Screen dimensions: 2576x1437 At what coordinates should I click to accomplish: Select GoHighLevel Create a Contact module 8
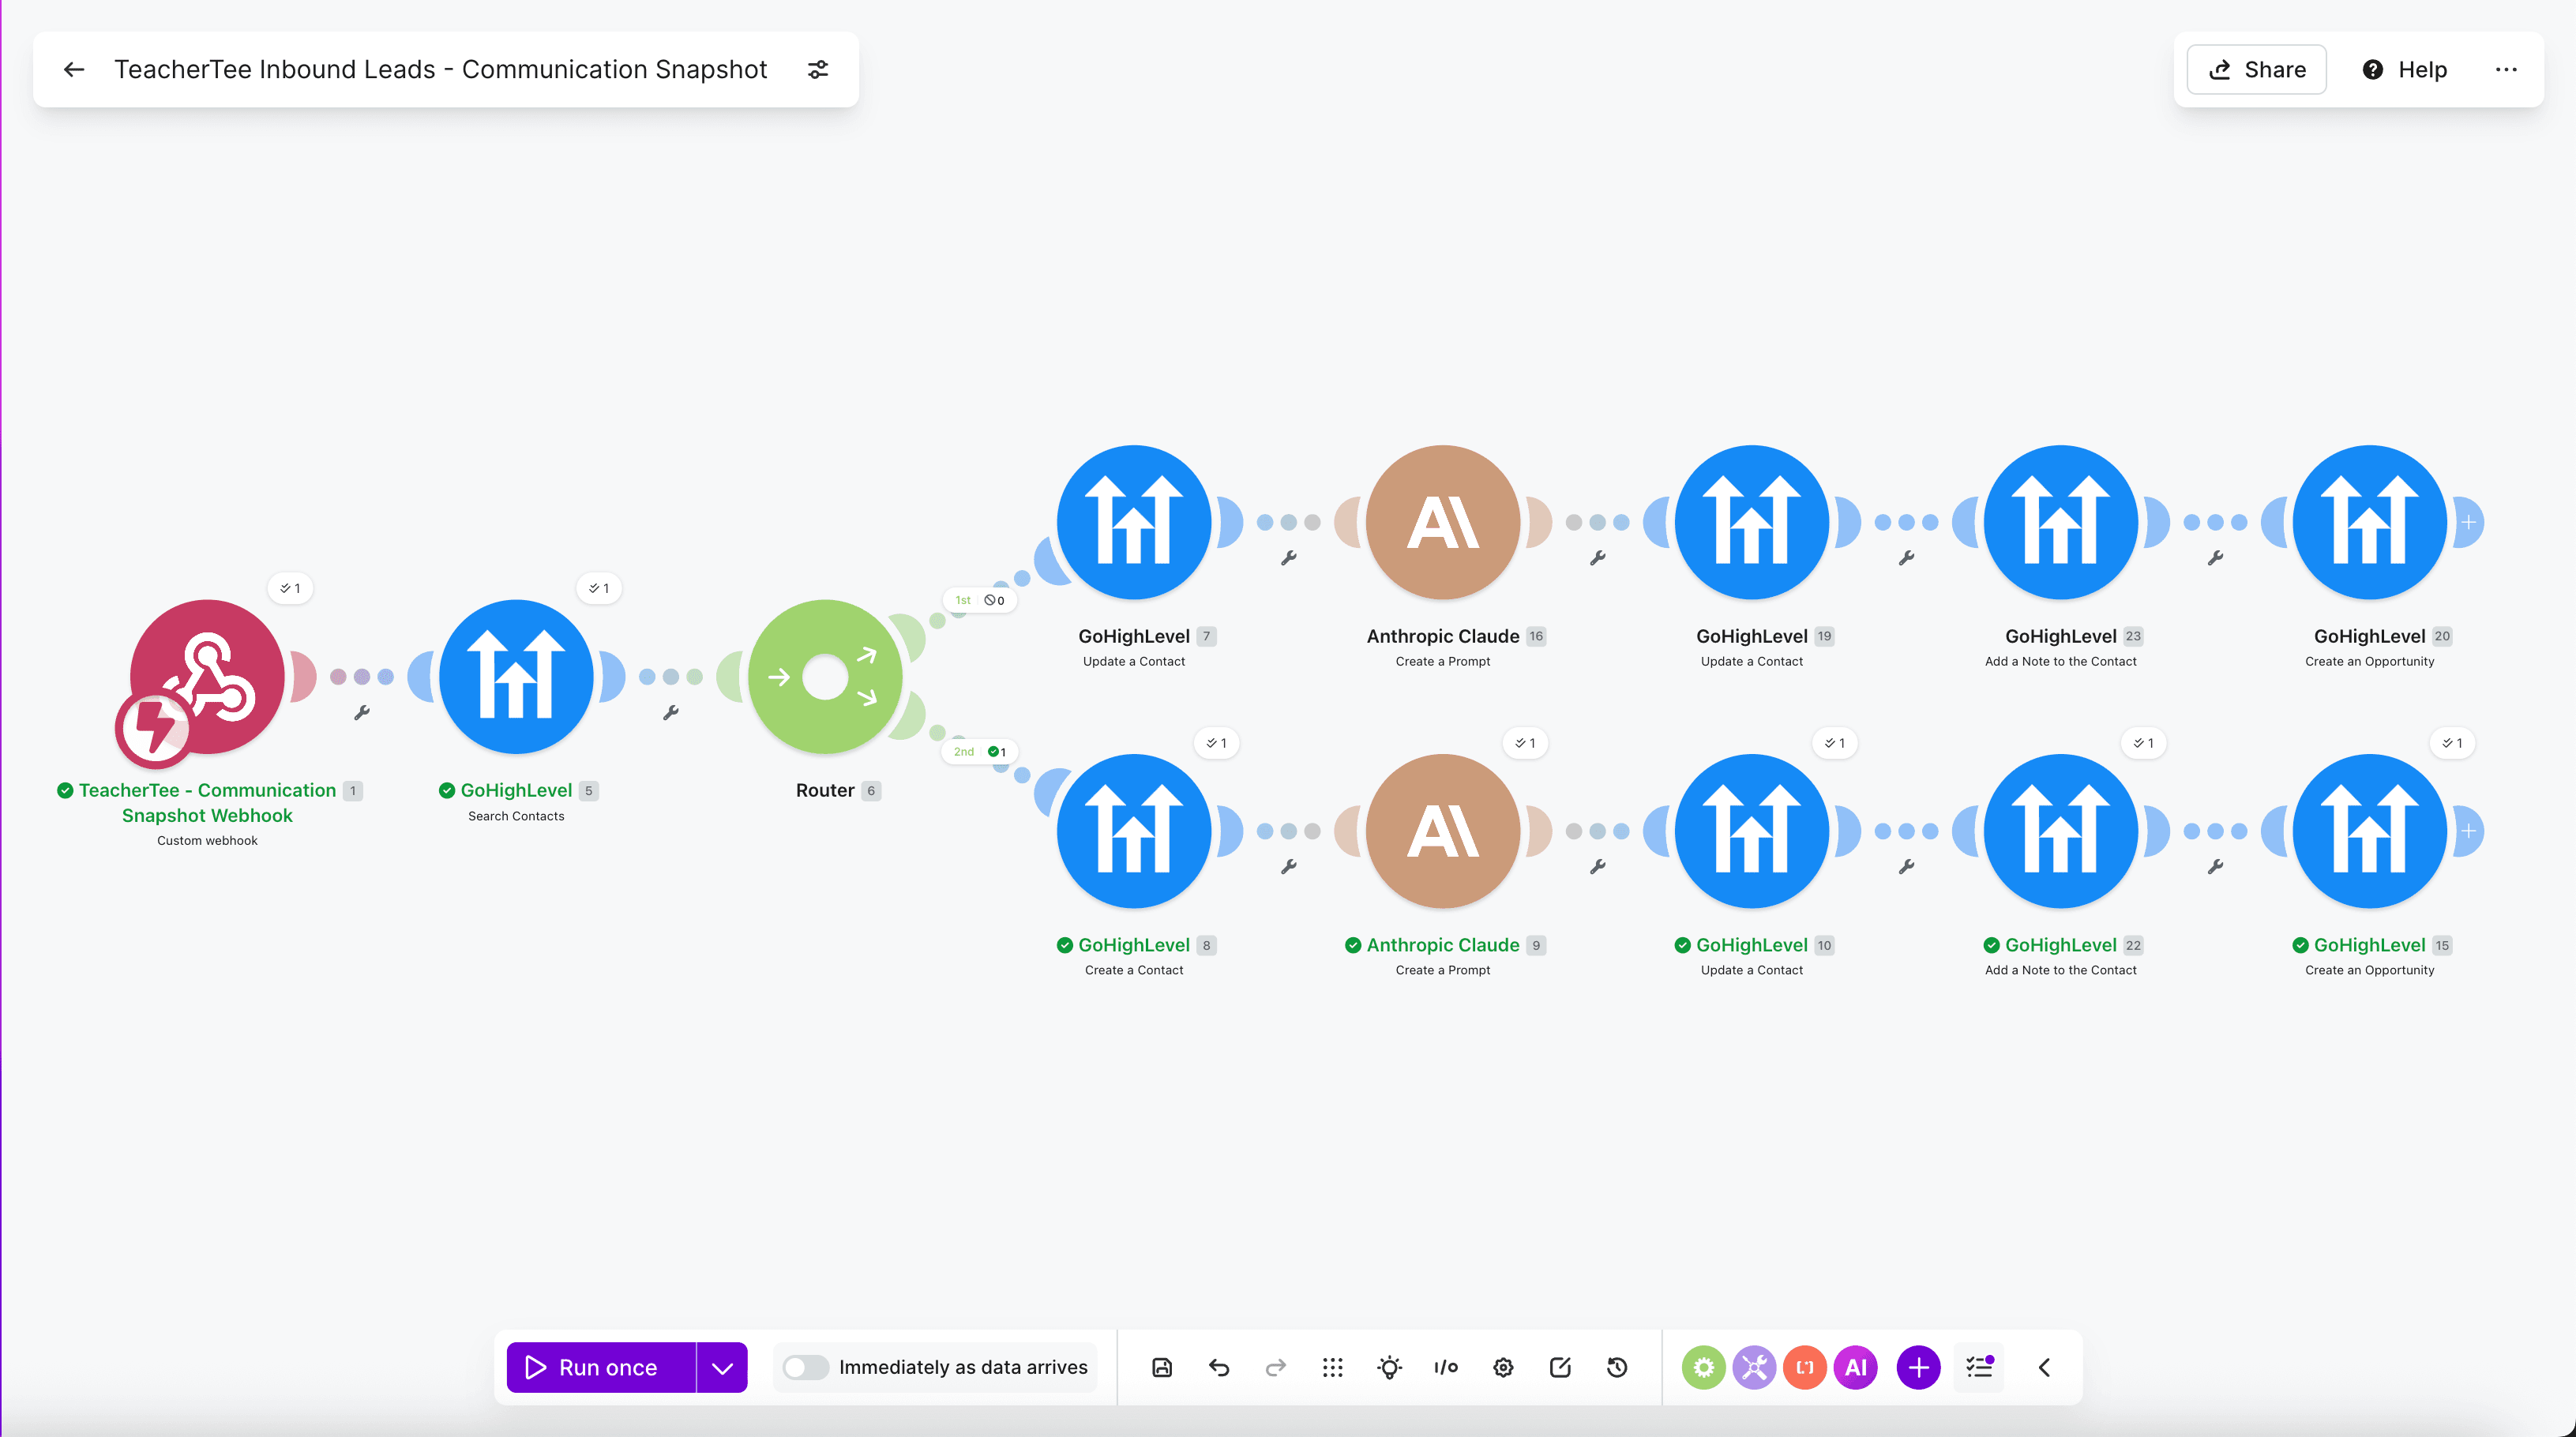tap(1134, 831)
